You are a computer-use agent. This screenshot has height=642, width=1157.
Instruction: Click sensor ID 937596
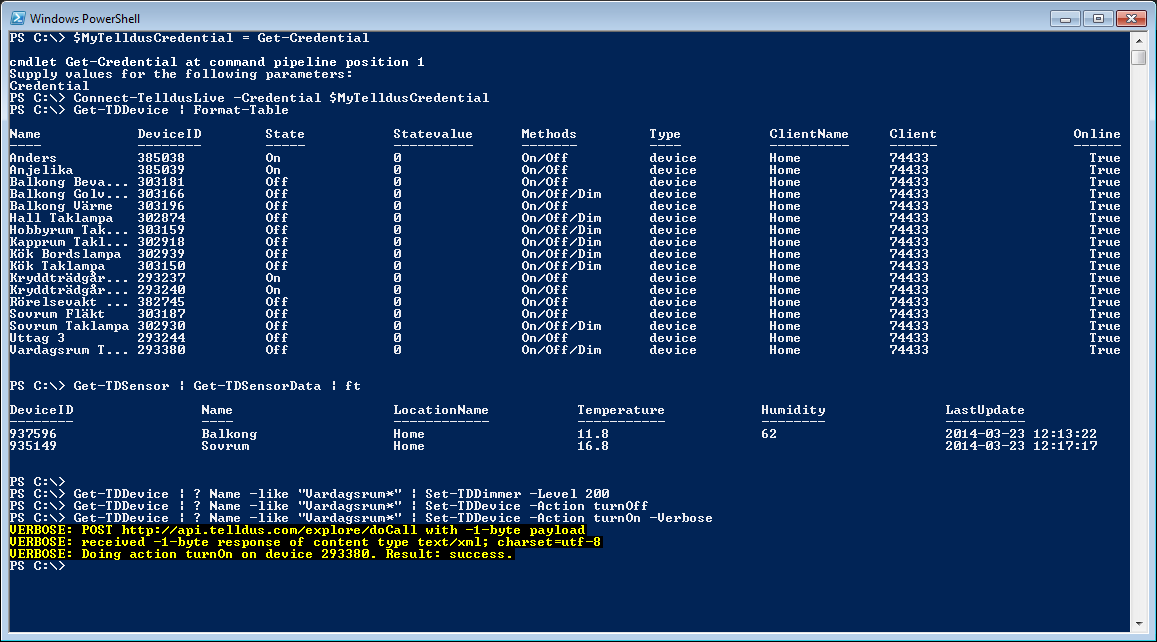32,434
